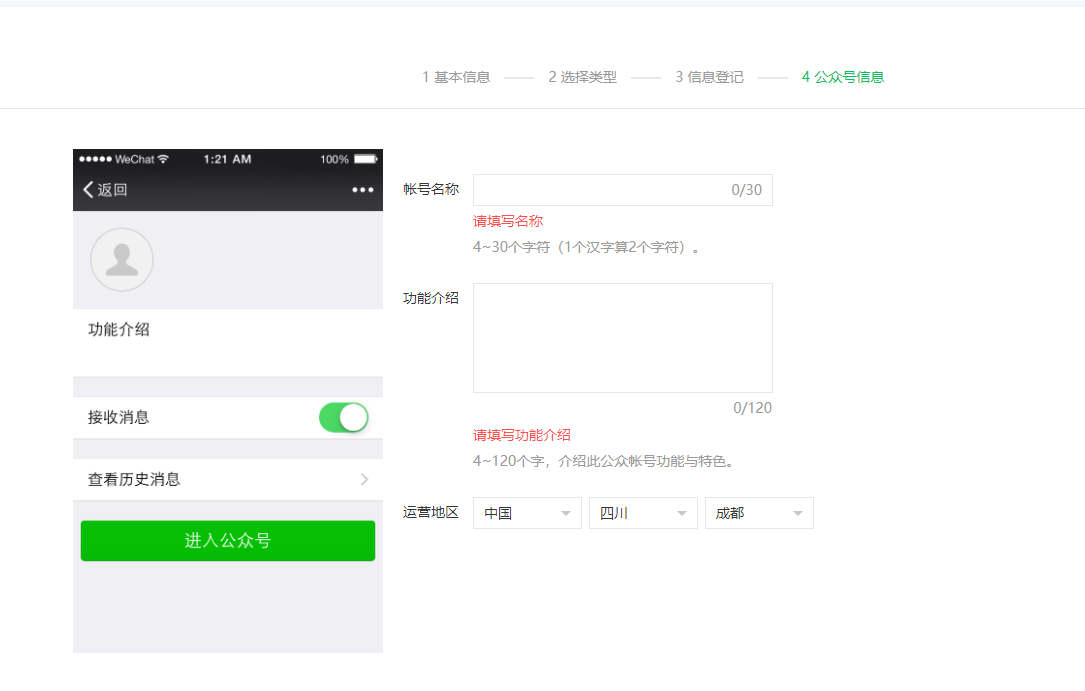Expand the 四川 province dropdown
The image size is (1085, 691).
point(643,513)
